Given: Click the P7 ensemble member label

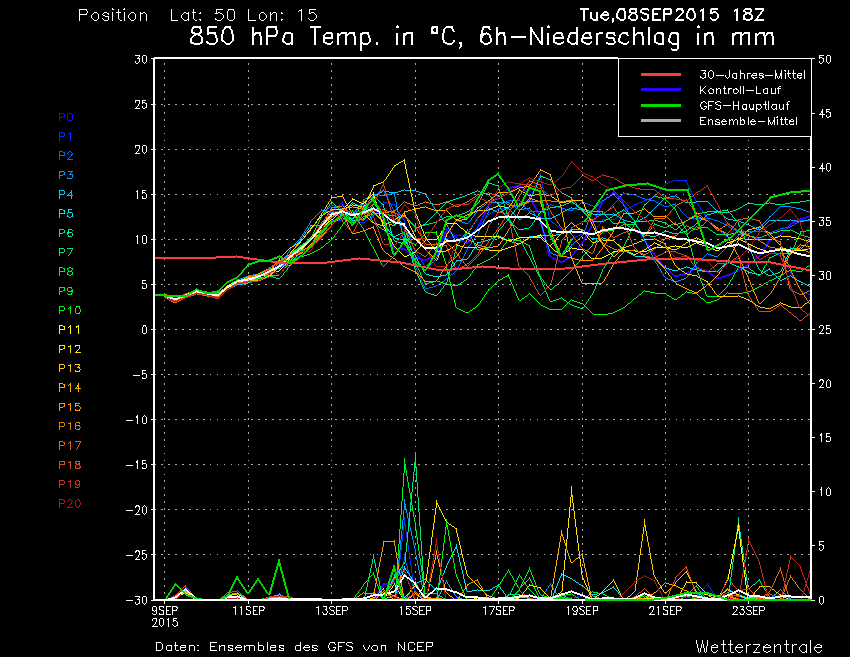Looking at the screenshot, I should 66,252.
